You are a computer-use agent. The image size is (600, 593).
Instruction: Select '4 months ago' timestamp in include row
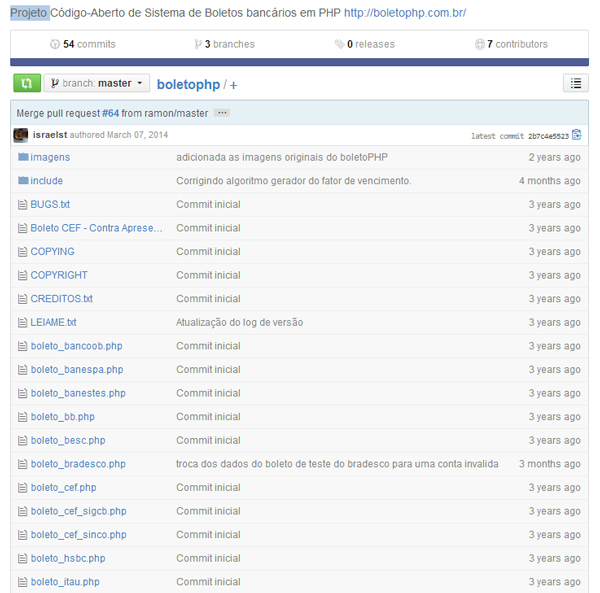549,181
